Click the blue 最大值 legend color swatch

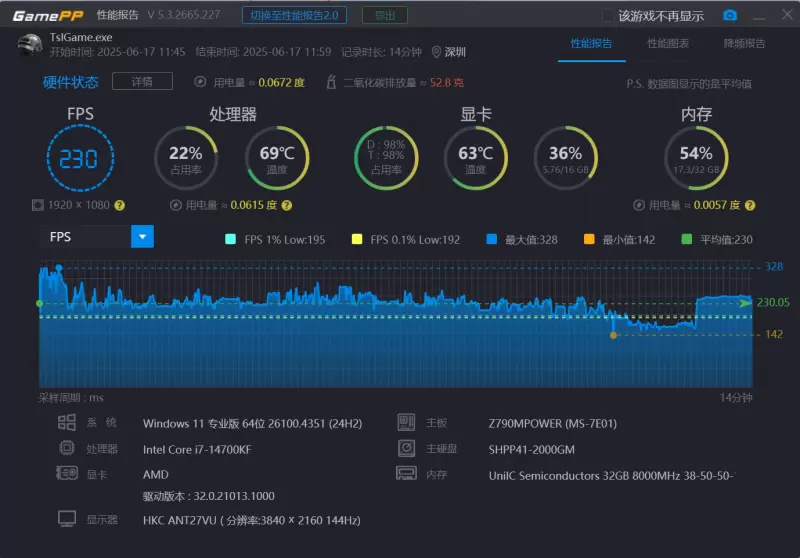491,239
